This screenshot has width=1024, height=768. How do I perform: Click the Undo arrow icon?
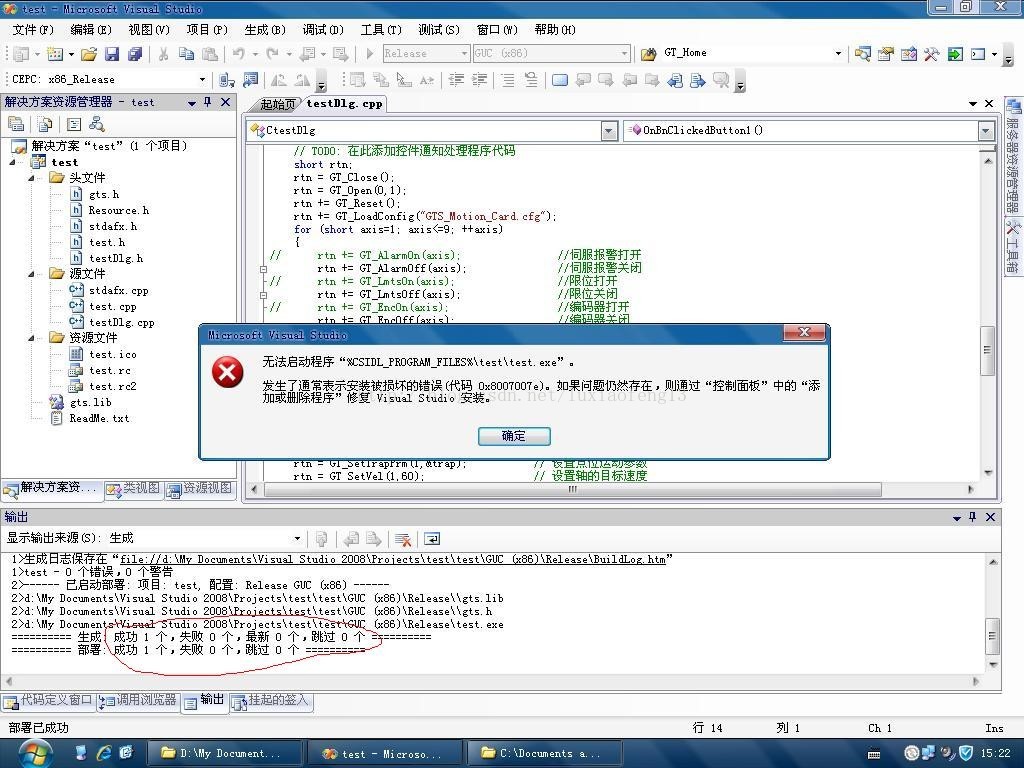pos(239,54)
